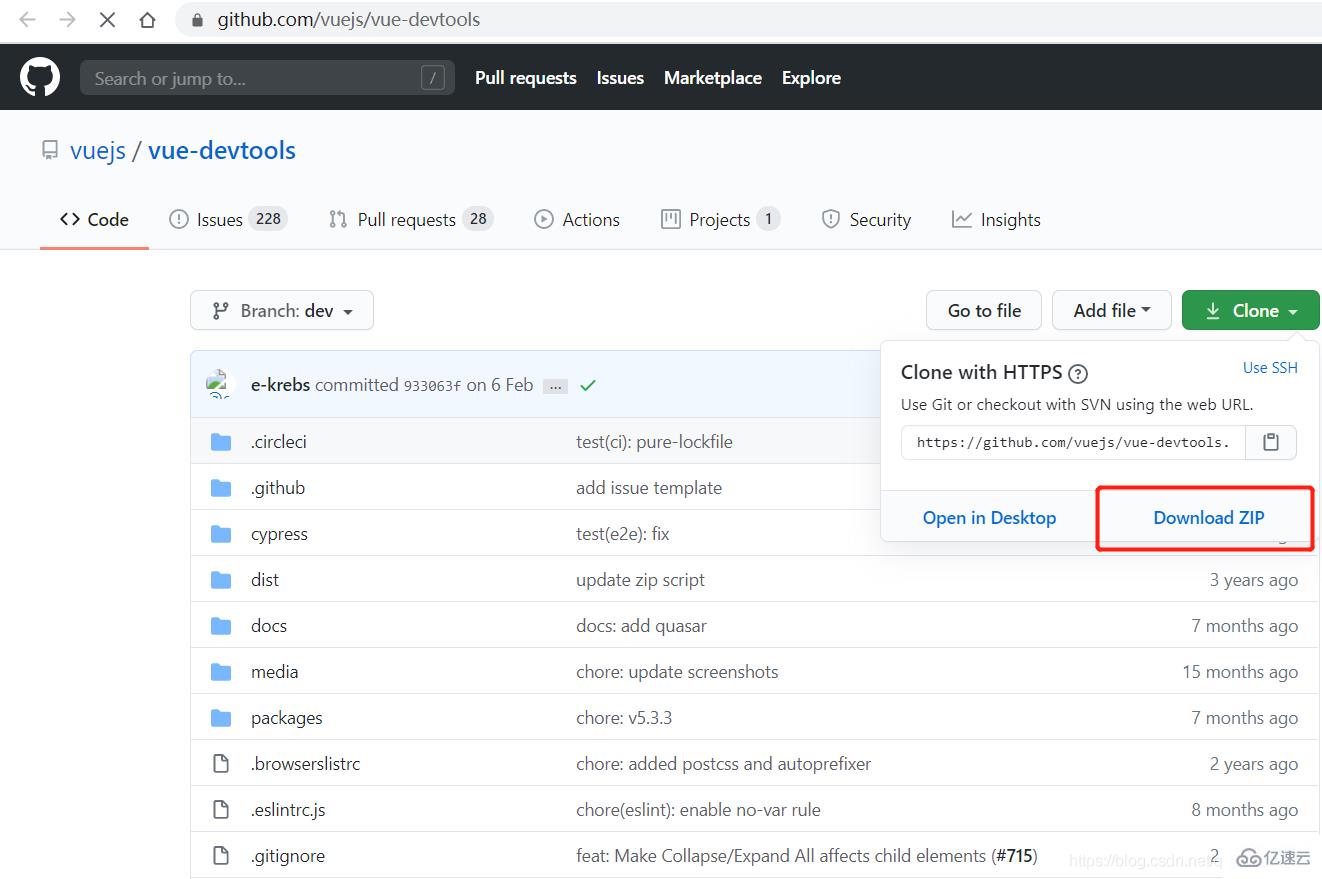Click the e-krebs author name

tap(280, 385)
